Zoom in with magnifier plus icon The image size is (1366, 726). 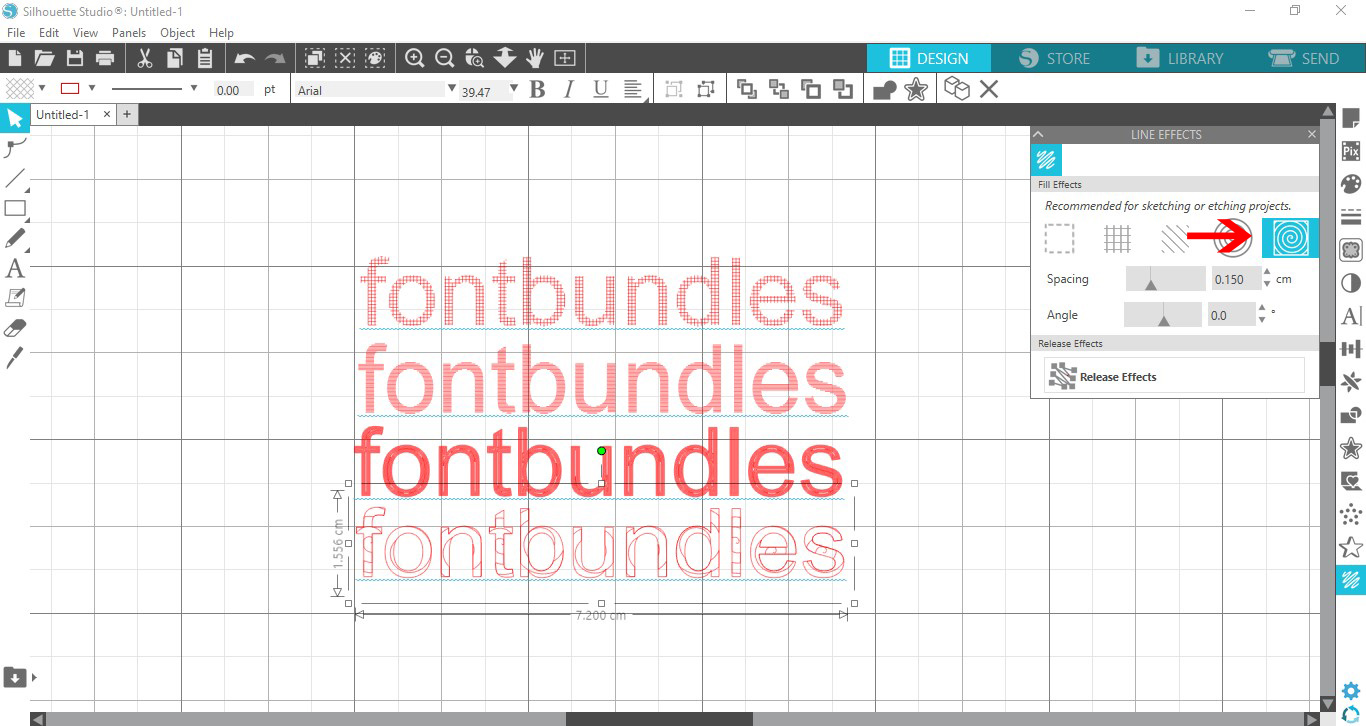(415, 58)
